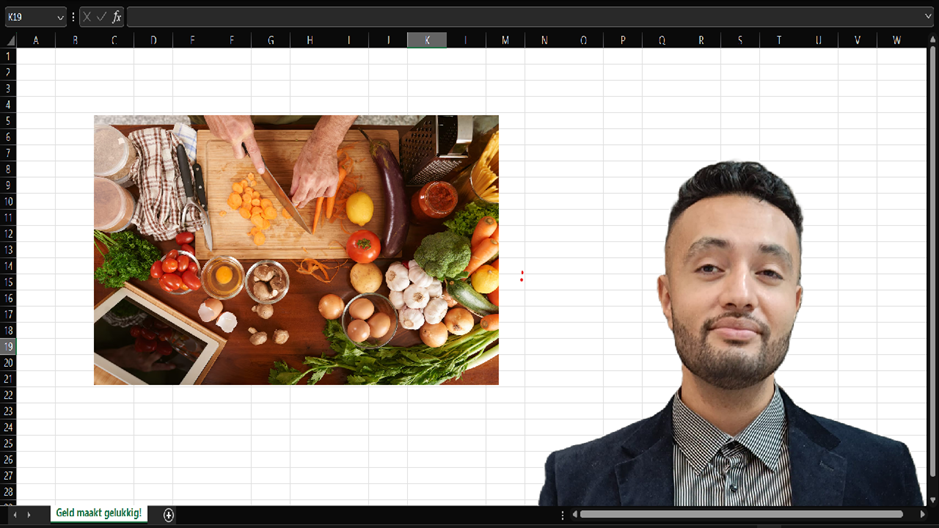Add a new sheet with plus icon
The image size is (939, 528).
[x=168, y=514]
